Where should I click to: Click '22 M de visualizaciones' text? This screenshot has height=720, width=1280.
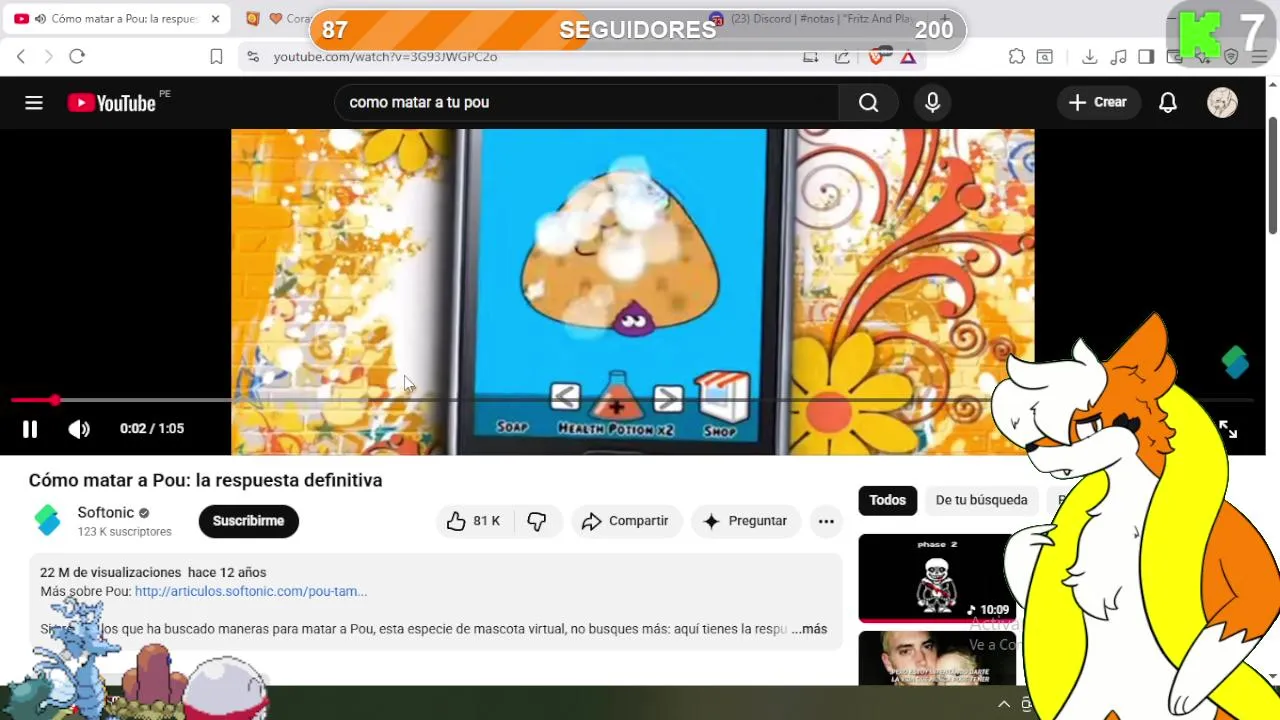pyautogui.click(x=111, y=572)
